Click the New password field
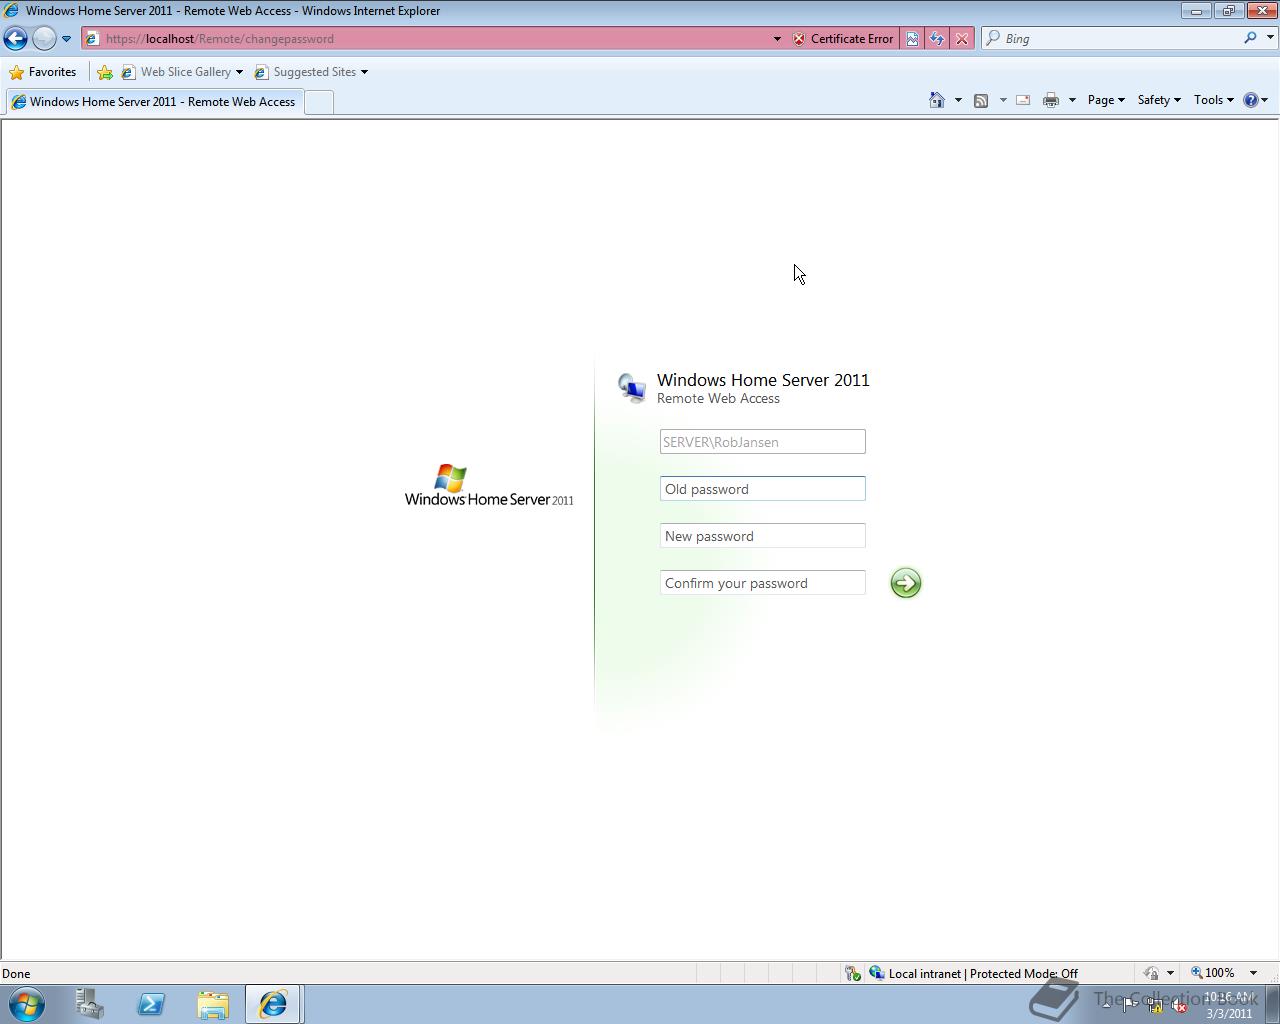 (x=762, y=536)
